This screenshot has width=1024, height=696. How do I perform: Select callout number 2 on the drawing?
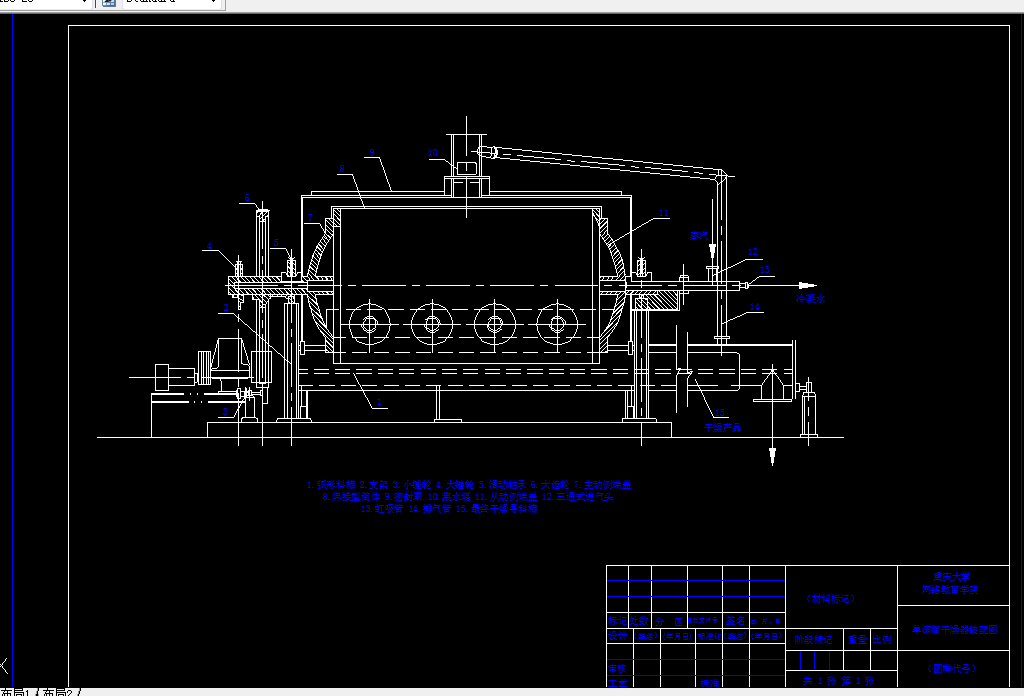(x=226, y=308)
